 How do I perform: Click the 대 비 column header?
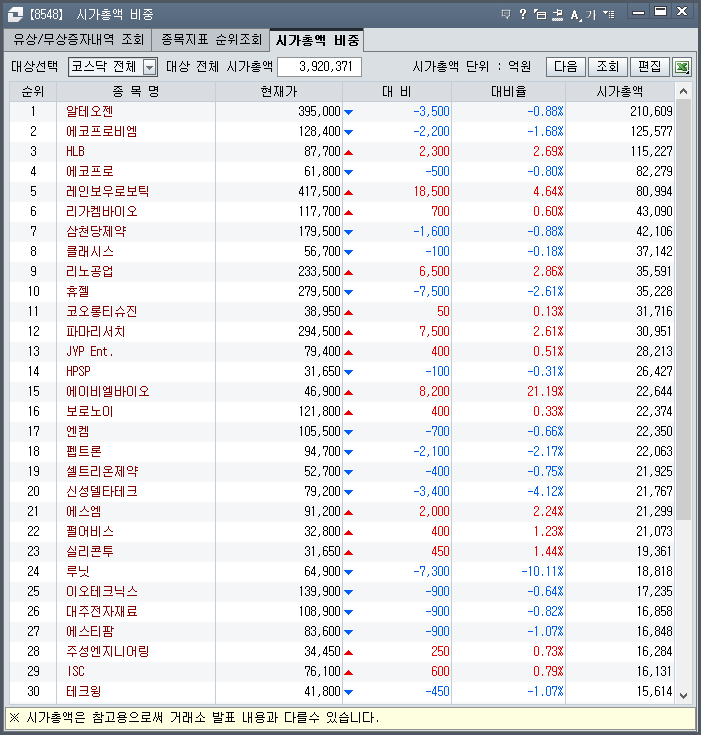(397, 91)
